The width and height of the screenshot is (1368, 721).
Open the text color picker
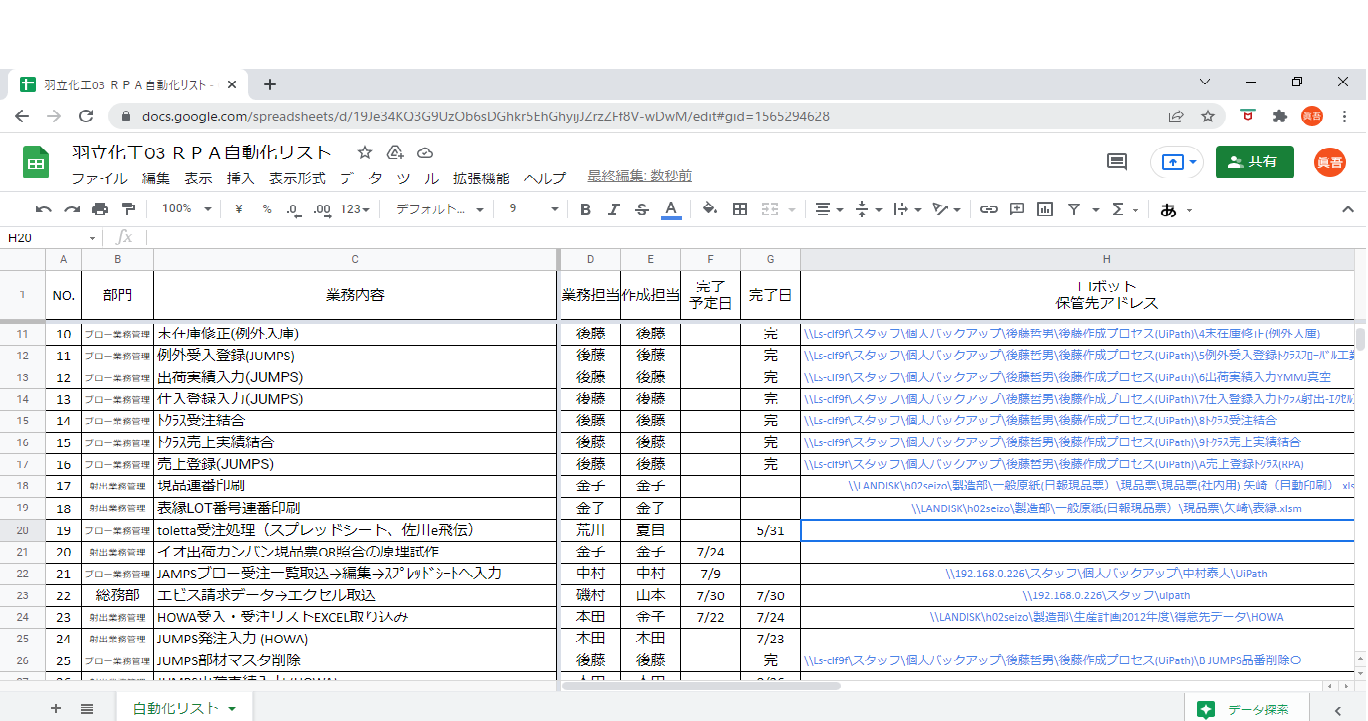[x=671, y=209]
